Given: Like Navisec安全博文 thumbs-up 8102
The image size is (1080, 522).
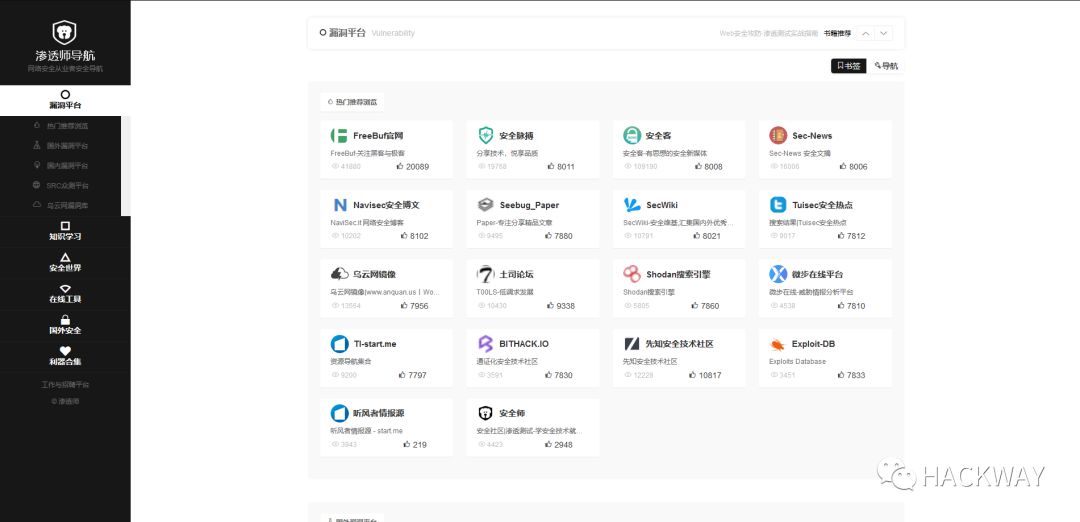Looking at the screenshot, I should tap(415, 236).
